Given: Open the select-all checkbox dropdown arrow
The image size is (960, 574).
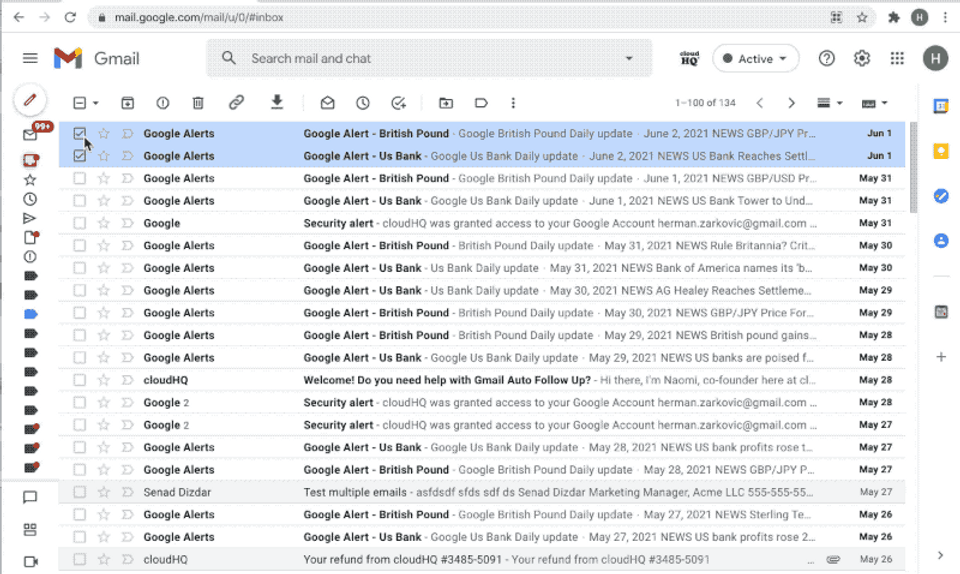Looking at the screenshot, I should click(96, 103).
